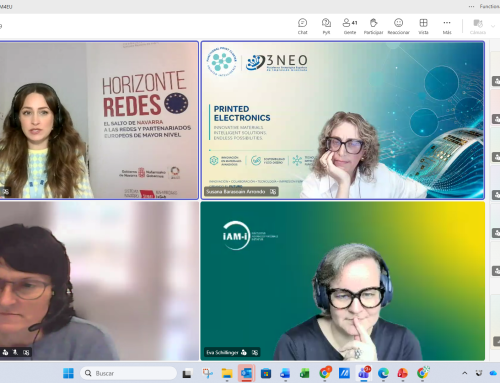Open Microsoft Edge from the taskbar

pos(383,373)
